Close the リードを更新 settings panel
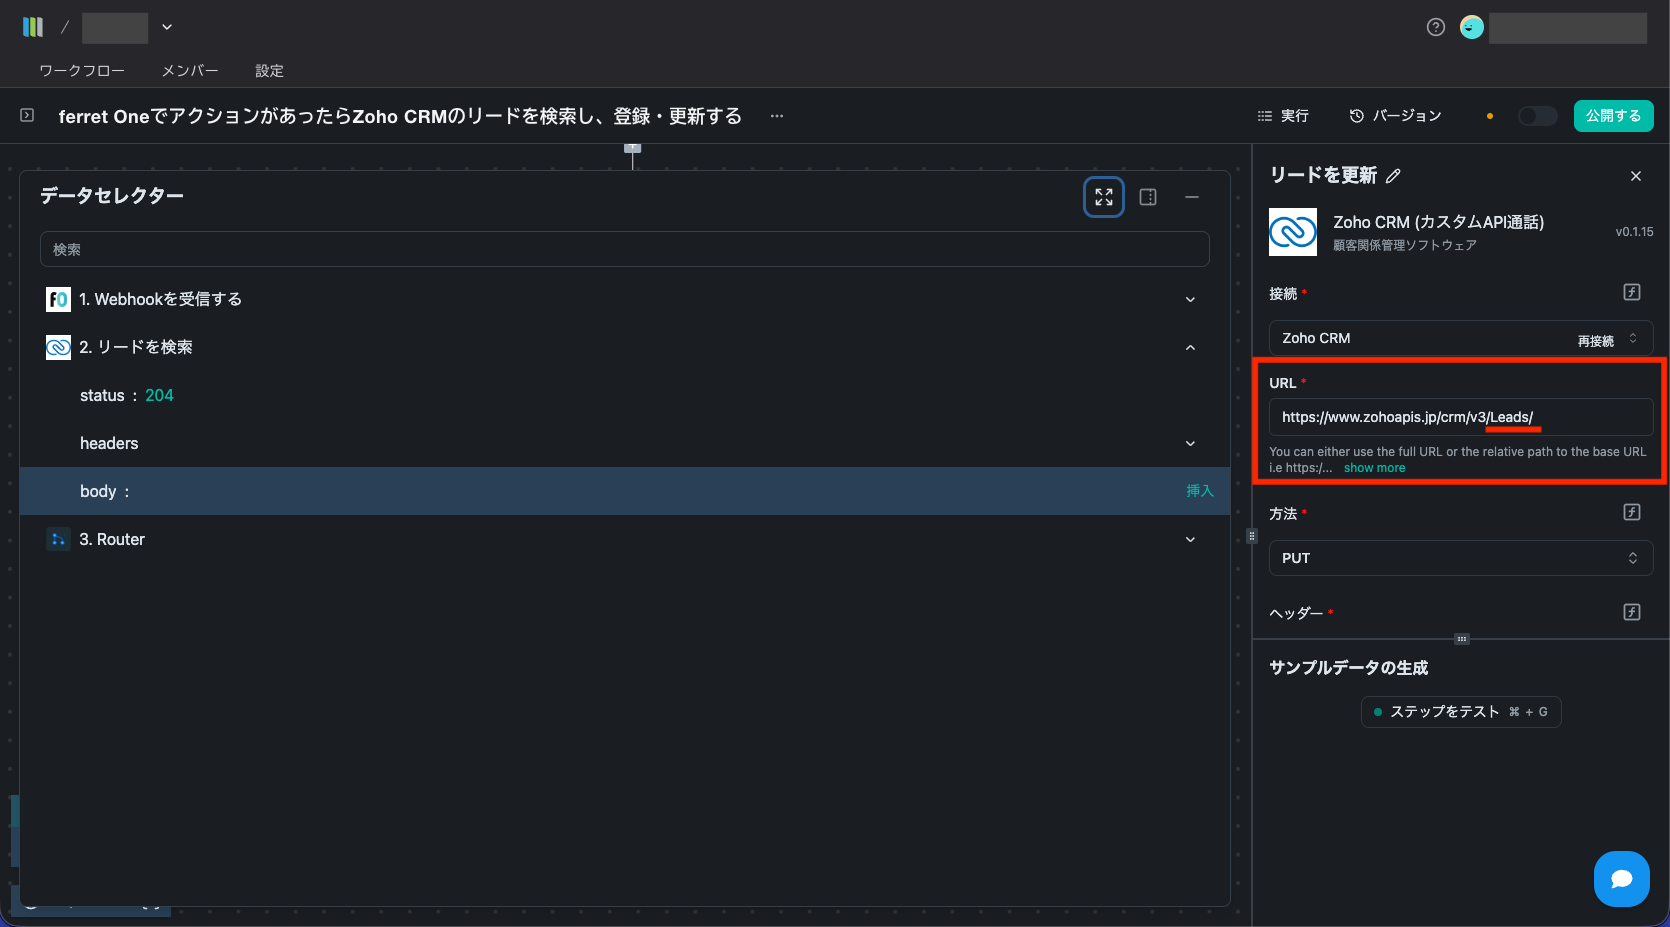Viewport: 1670px width, 927px height. click(x=1636, y=176)
